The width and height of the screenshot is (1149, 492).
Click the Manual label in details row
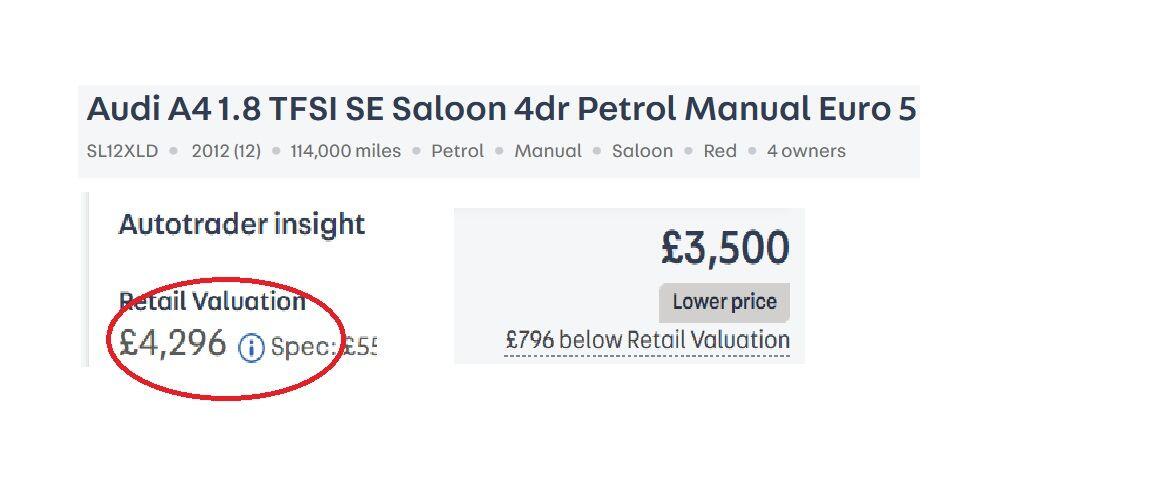[x=547, y=151]
